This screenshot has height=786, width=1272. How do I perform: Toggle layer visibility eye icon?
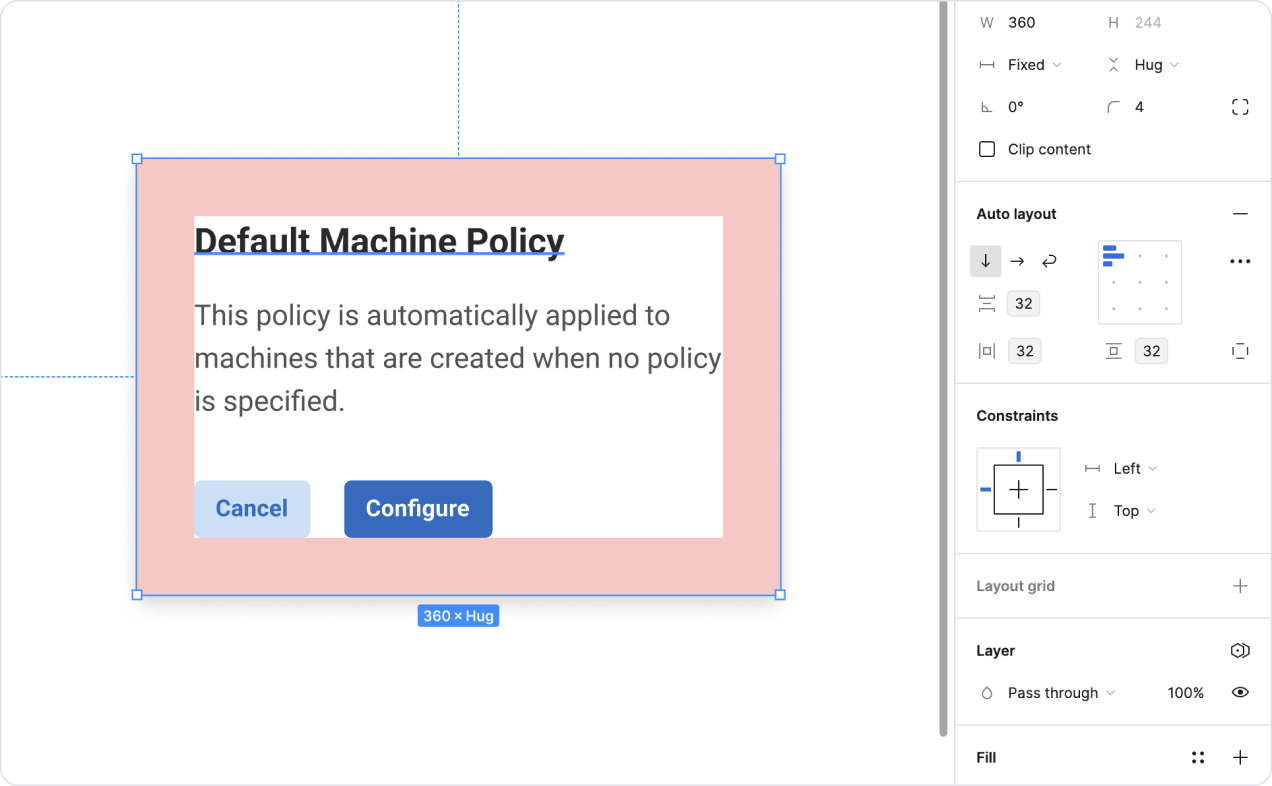click(1240, 692)
